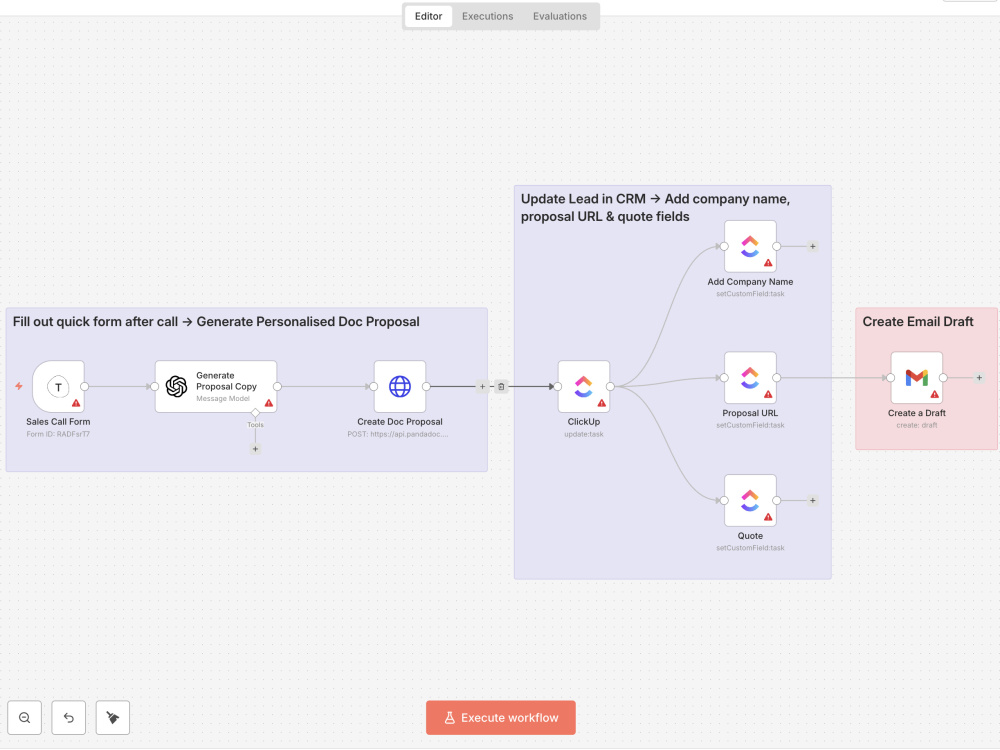Click the Proposal URL node input connector
The image size is (1000, 750).
click(x=724, y=378)
